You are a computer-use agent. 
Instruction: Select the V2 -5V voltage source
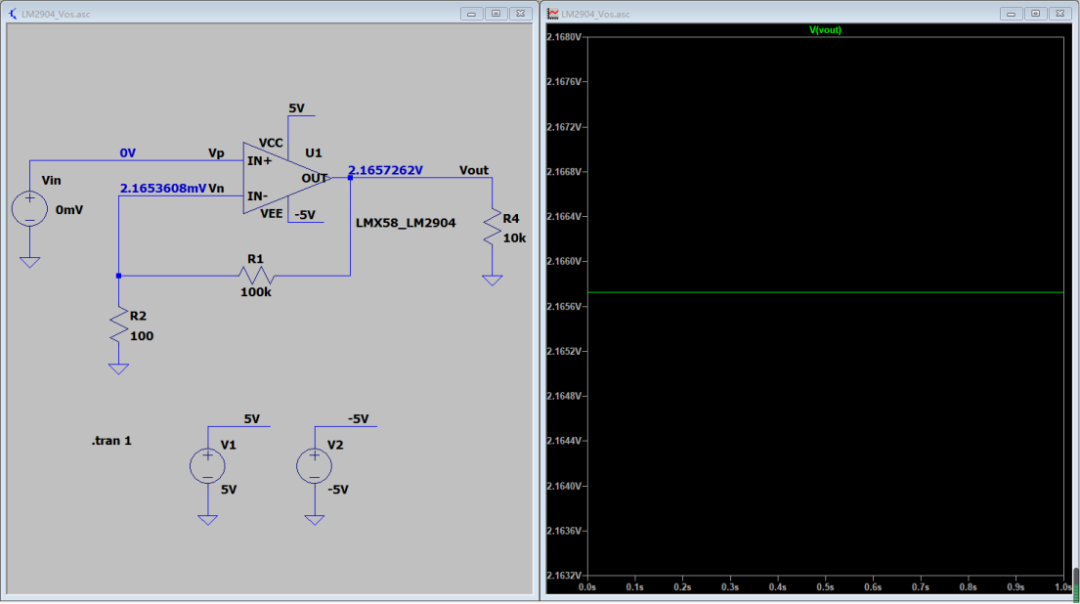pyautogui.click(x=314, y=466)
